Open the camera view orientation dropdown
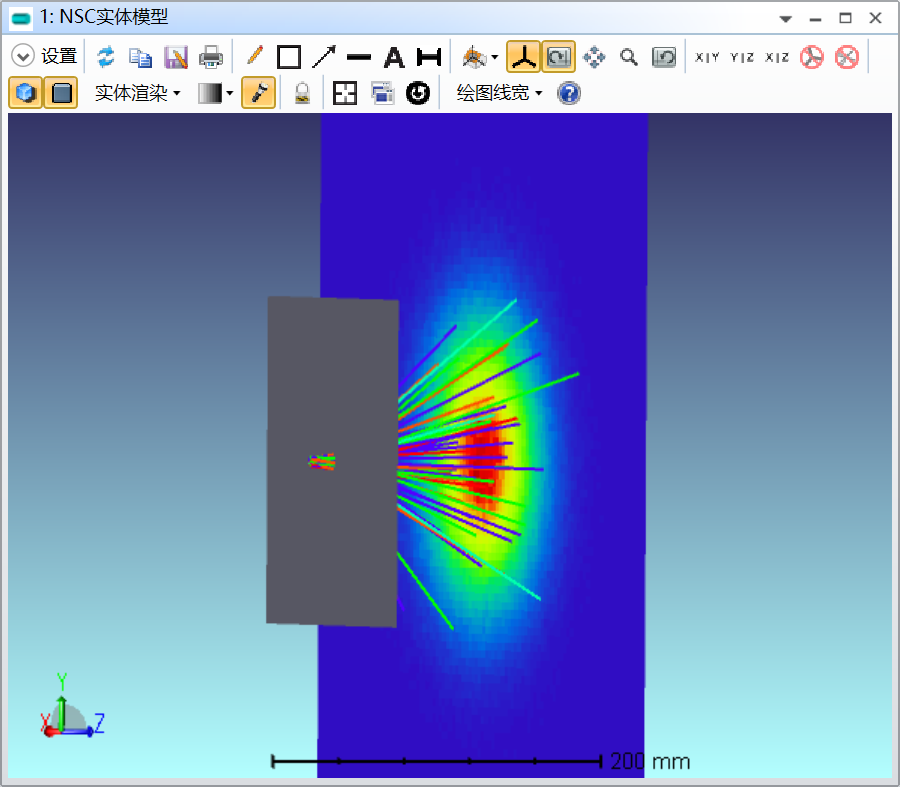 pyautogui.click(x=480, y=57)
